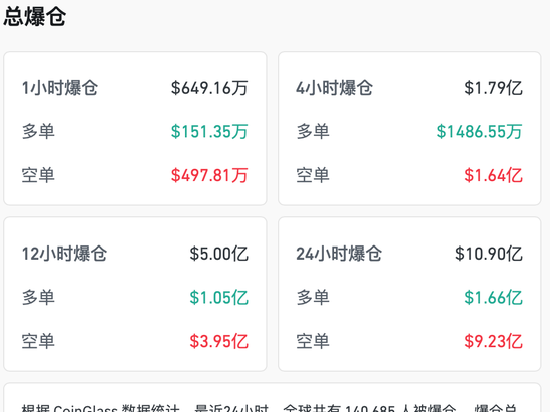Click 空单 label in 24小时爆仓 card
This screenshot has height=412, width=550.
click(313, 341)
